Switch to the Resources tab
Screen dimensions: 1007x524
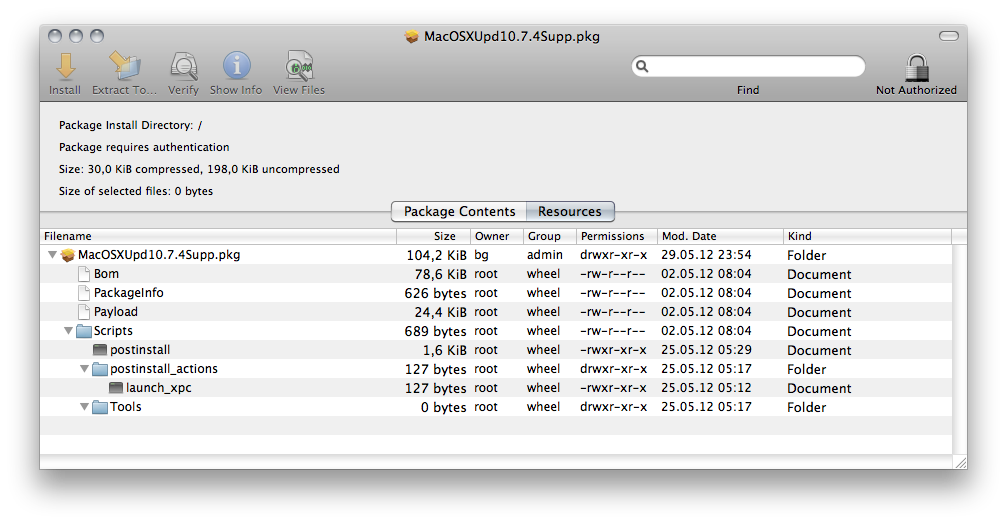pyautogui.click(x=570, y=211)
